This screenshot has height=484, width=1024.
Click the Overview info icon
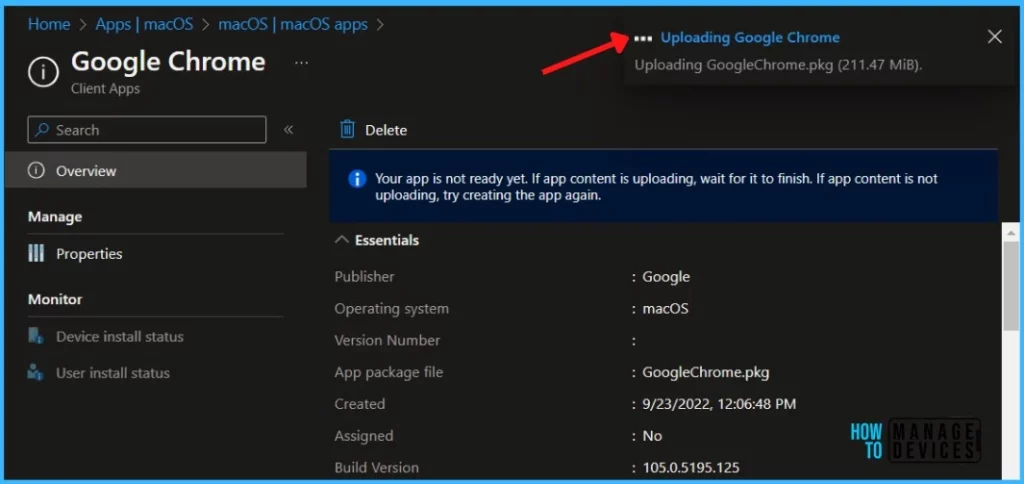pyautogui.click(x=37, y=170)
